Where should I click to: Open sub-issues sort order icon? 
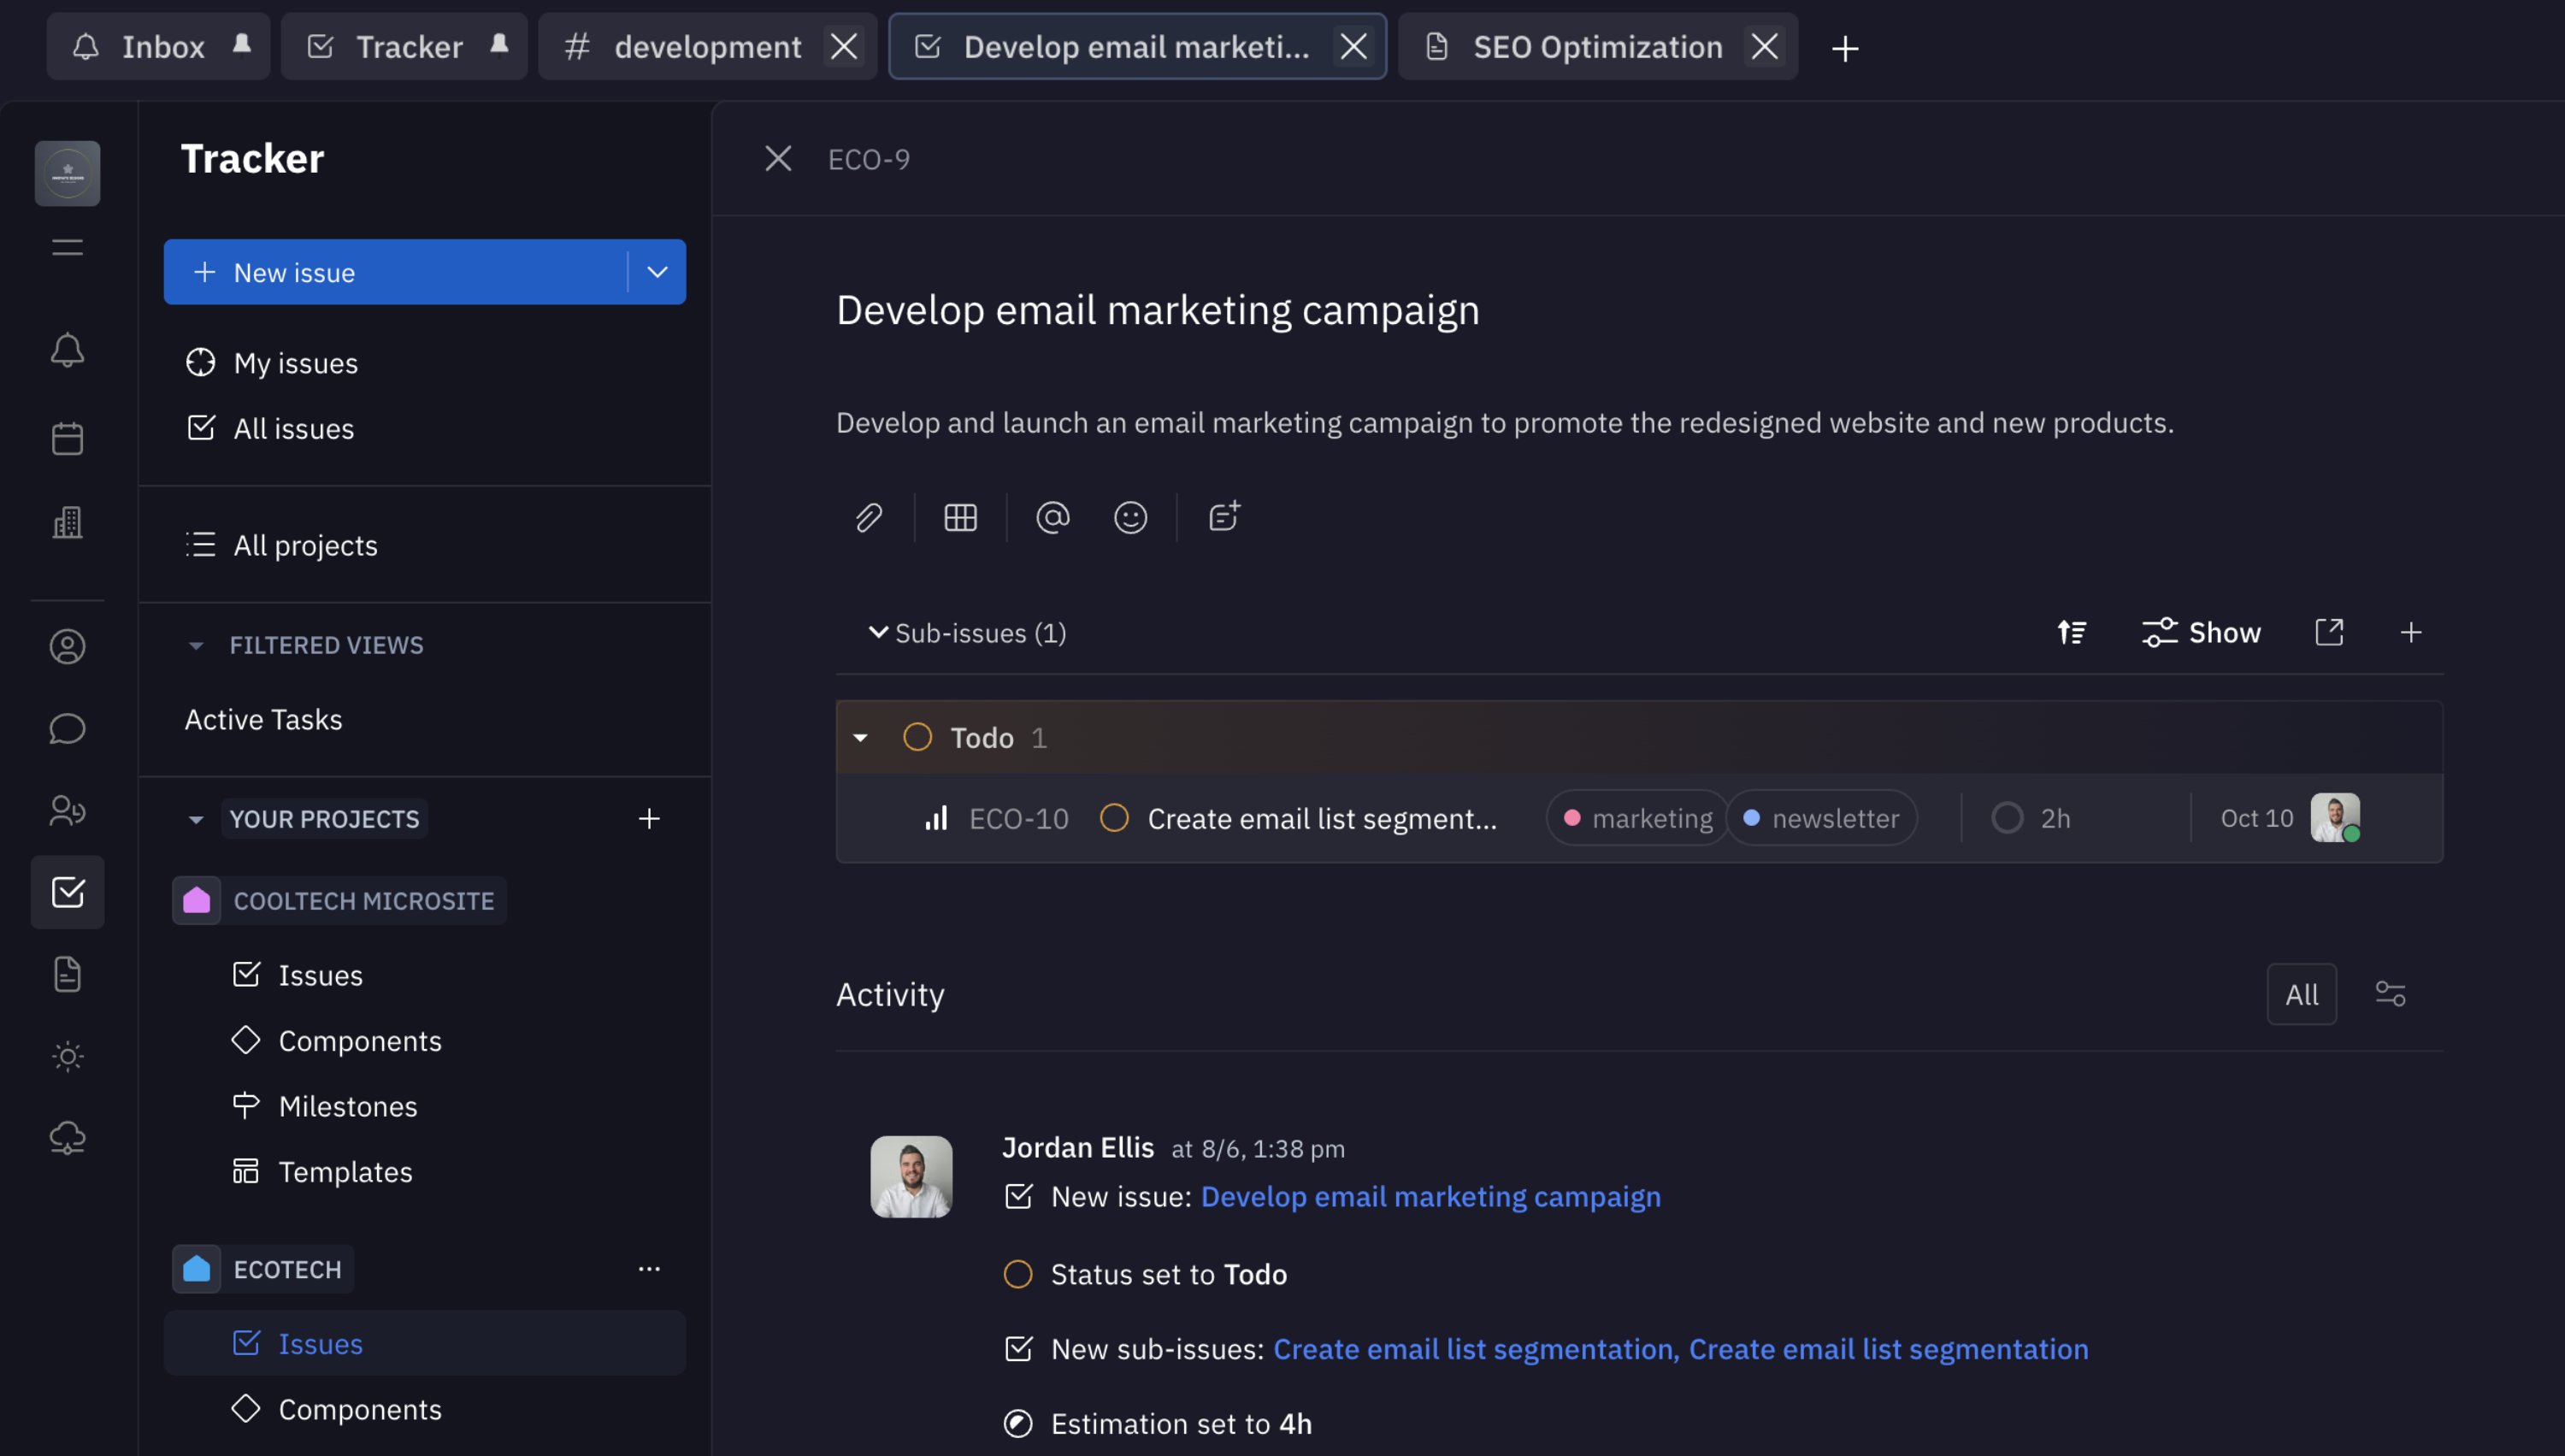click(2072, 632)
